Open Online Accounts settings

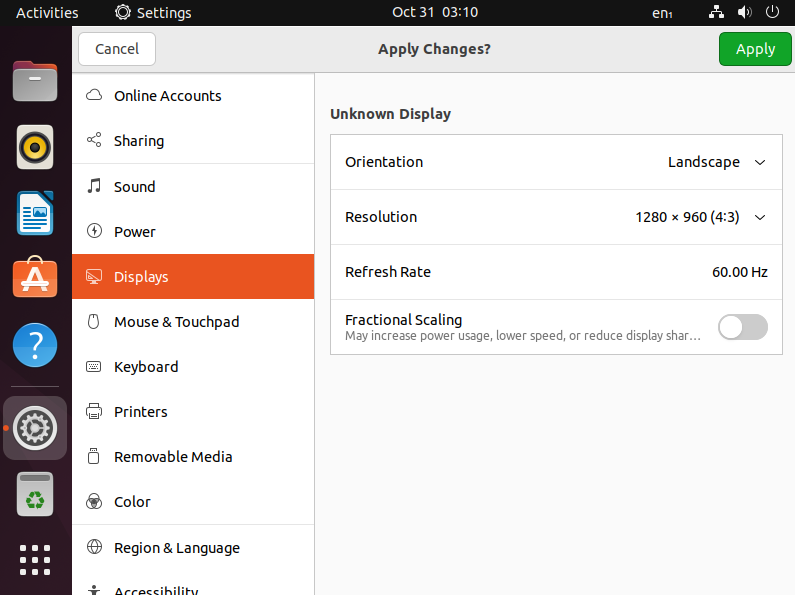tap(193, 96)
